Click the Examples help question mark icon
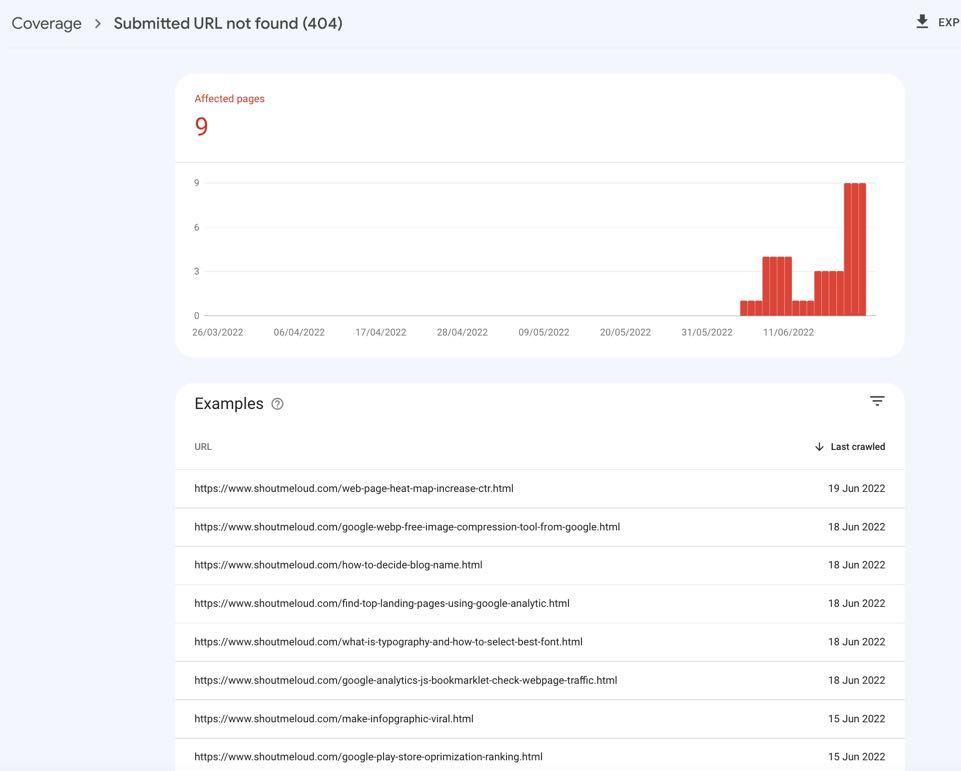This screenshot has width=961, height=771. coord(277,404)
